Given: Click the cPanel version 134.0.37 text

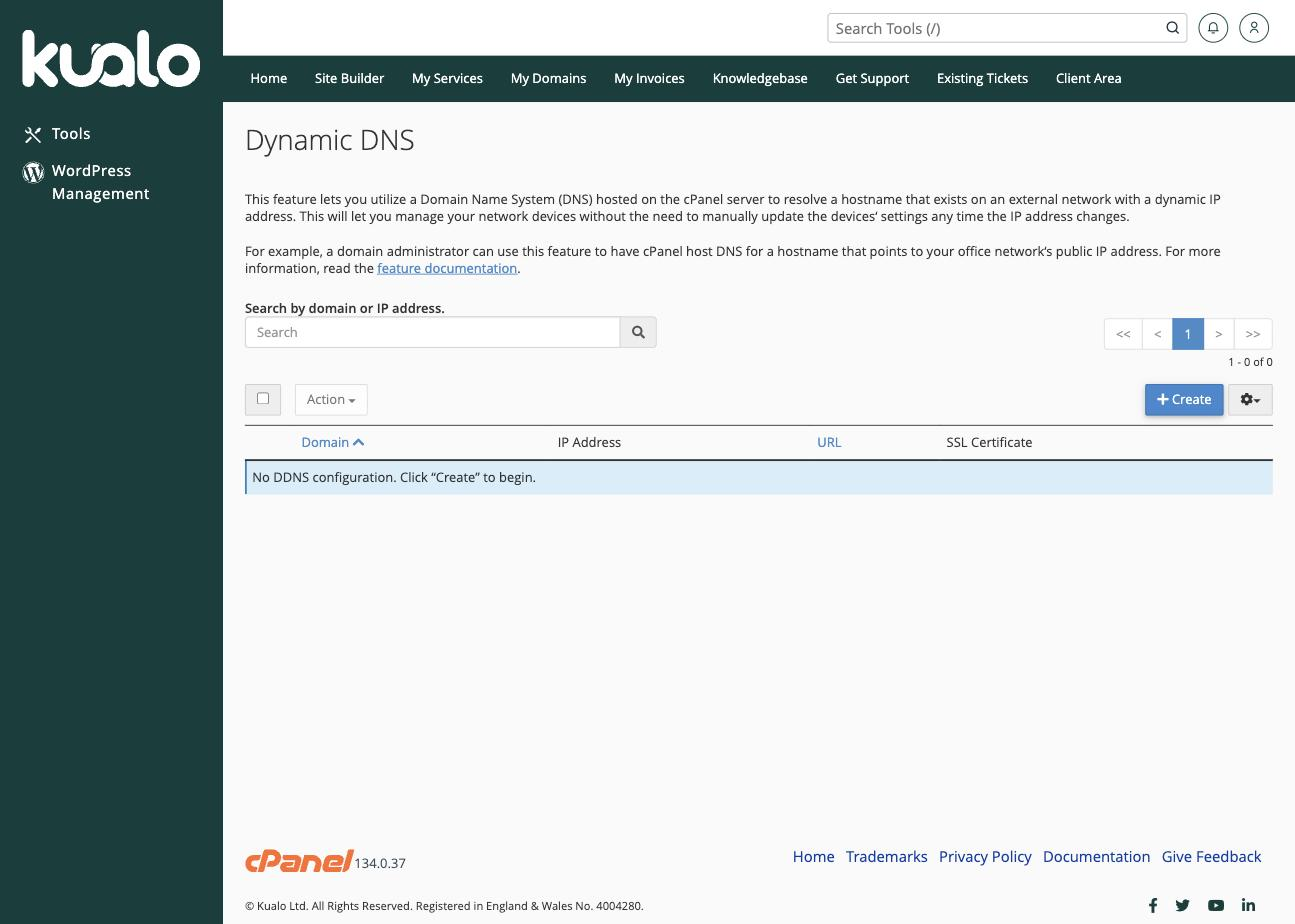Looking at the screenshot, I should [x=380, y=863].
